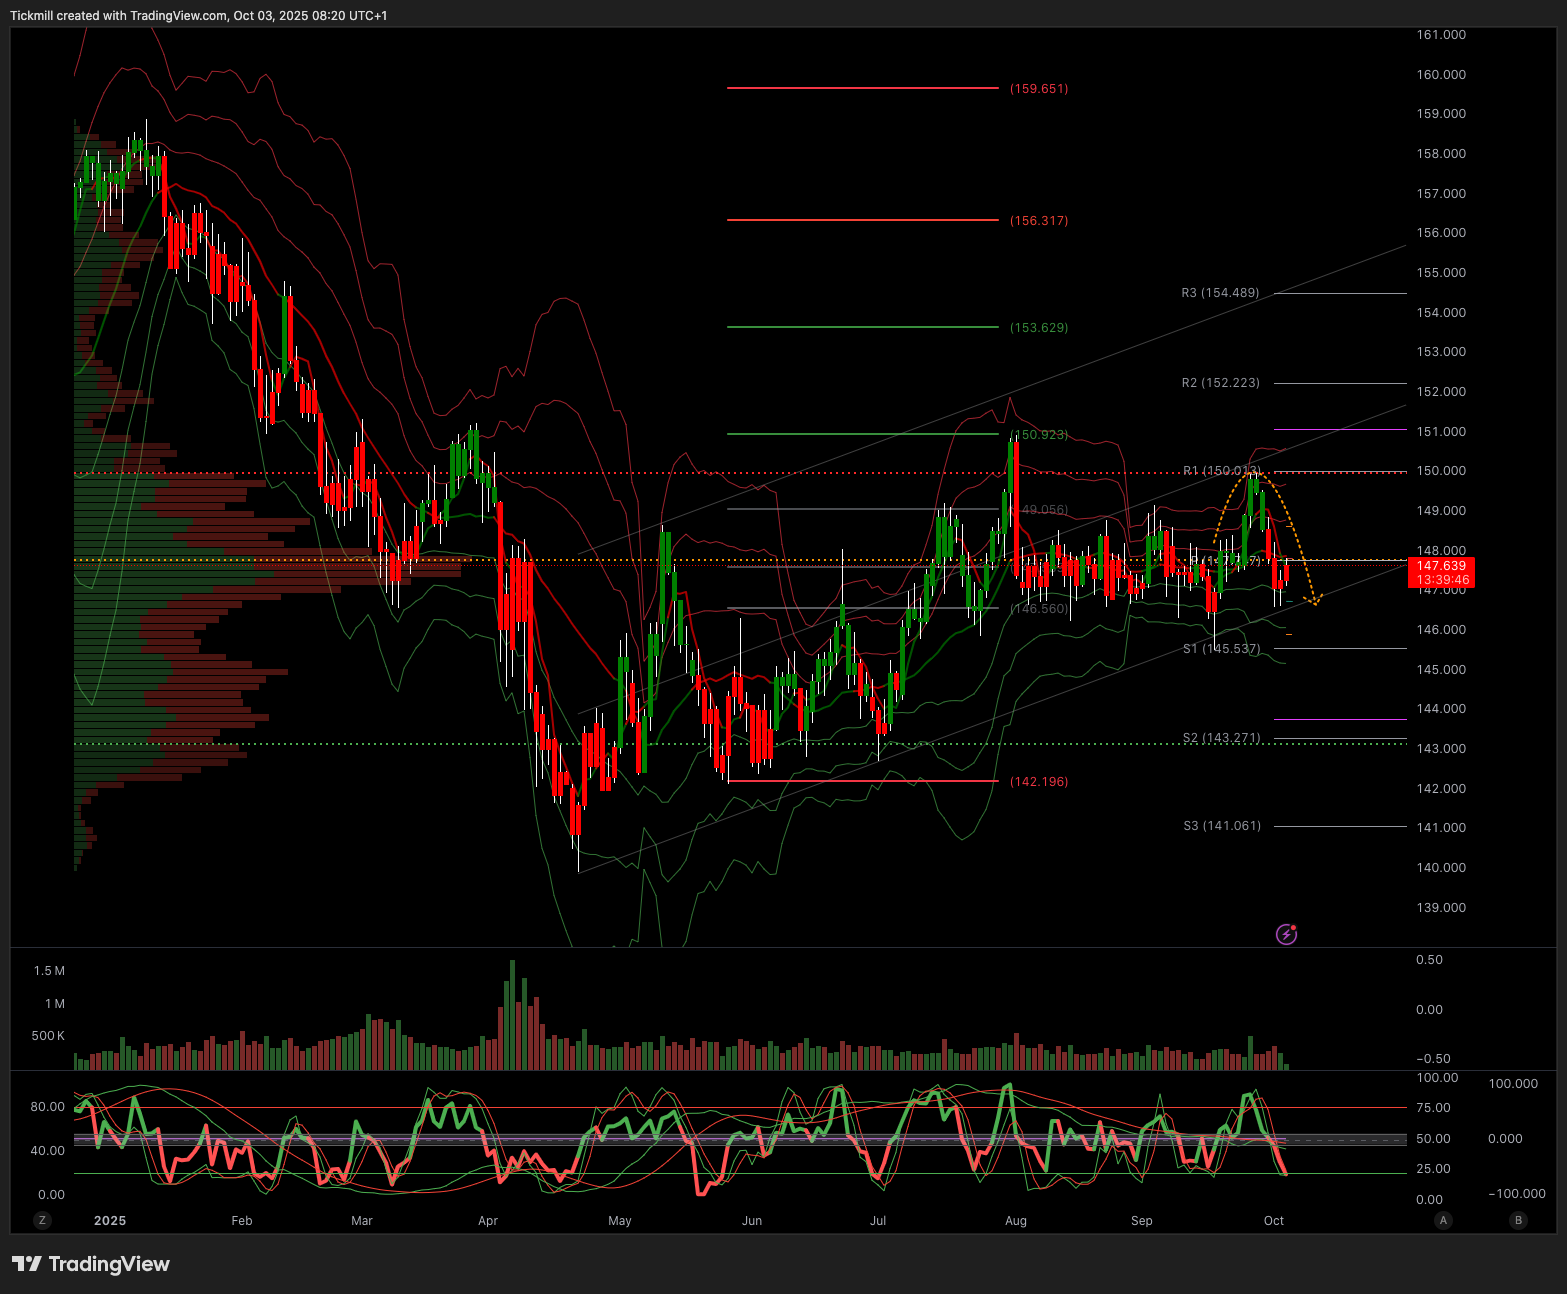This screenshot has width=1567, height=1294.
Task: Click the green (153.629) level label
Action: coord(1039,328)
